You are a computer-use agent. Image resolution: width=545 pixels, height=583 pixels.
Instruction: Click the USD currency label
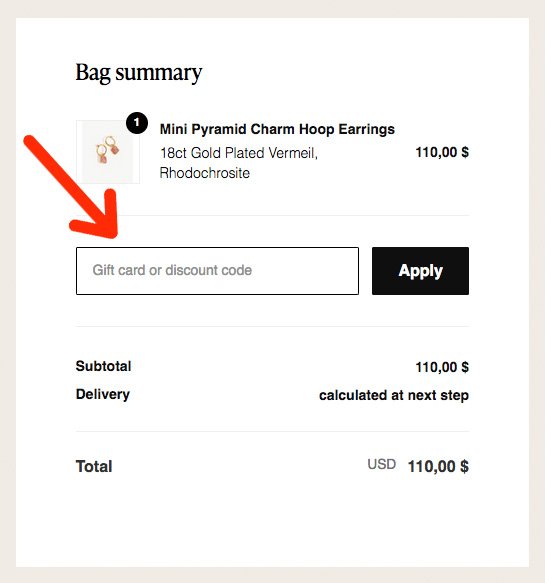(381, 464)
